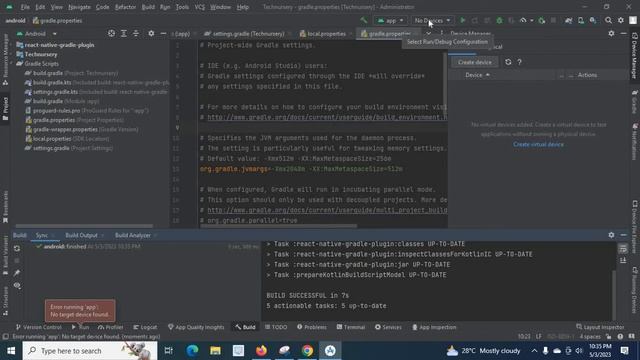Open the Terminal tool window button
640x360 pixels.
351,327
